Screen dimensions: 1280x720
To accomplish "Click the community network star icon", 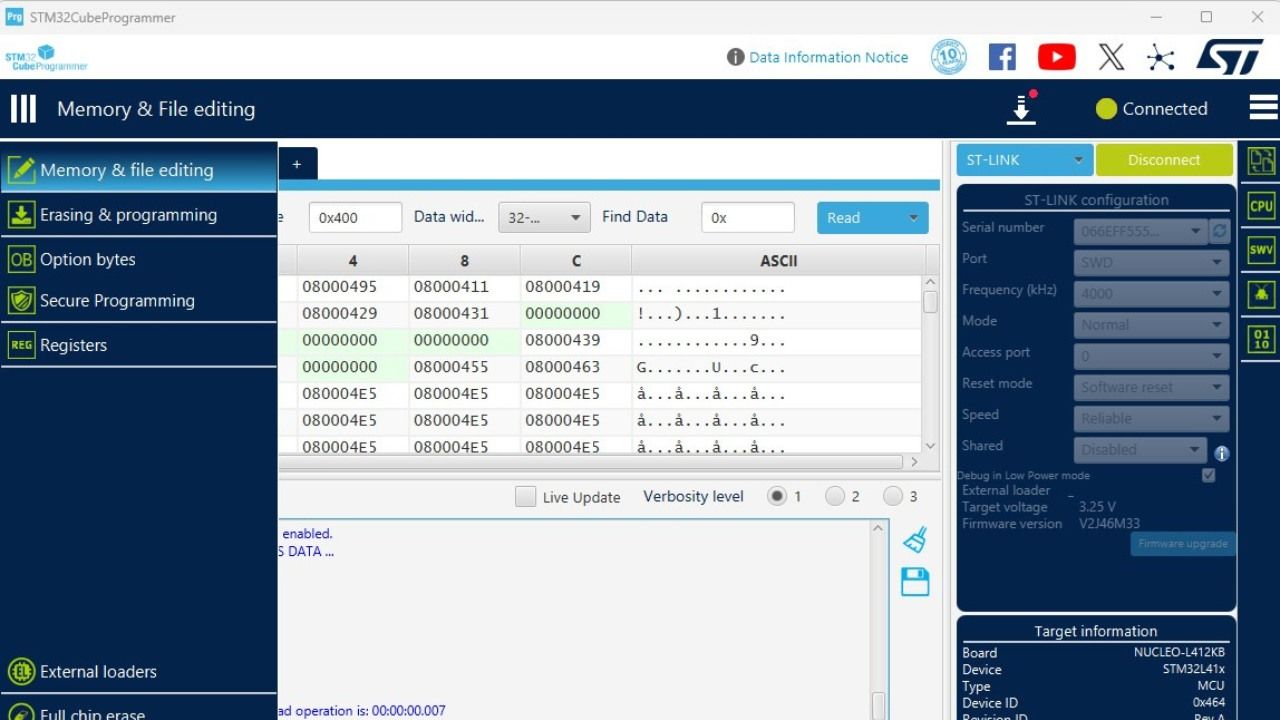I will pyautogui.click(x=1160, y=57).
